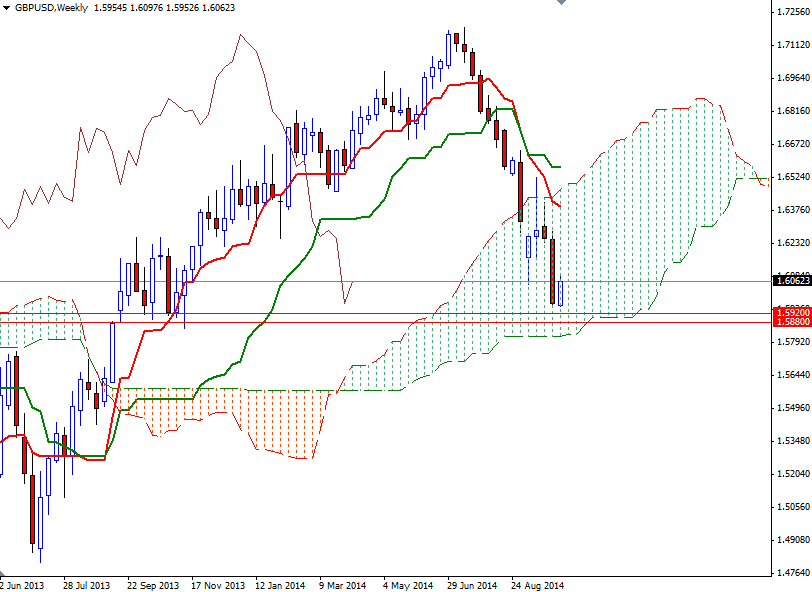This screenshot has width=812, height=592.
Task: Click the 1.47640 price axis label
Action: (786, 573)
